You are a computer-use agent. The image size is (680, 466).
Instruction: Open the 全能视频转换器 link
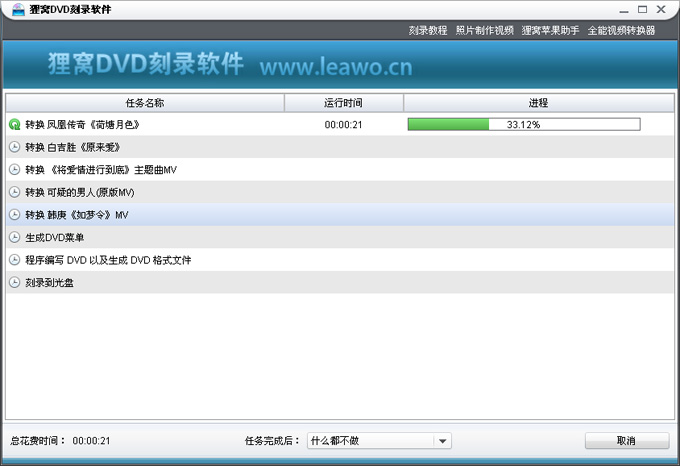pyautogui.click(x=621, y=30)
